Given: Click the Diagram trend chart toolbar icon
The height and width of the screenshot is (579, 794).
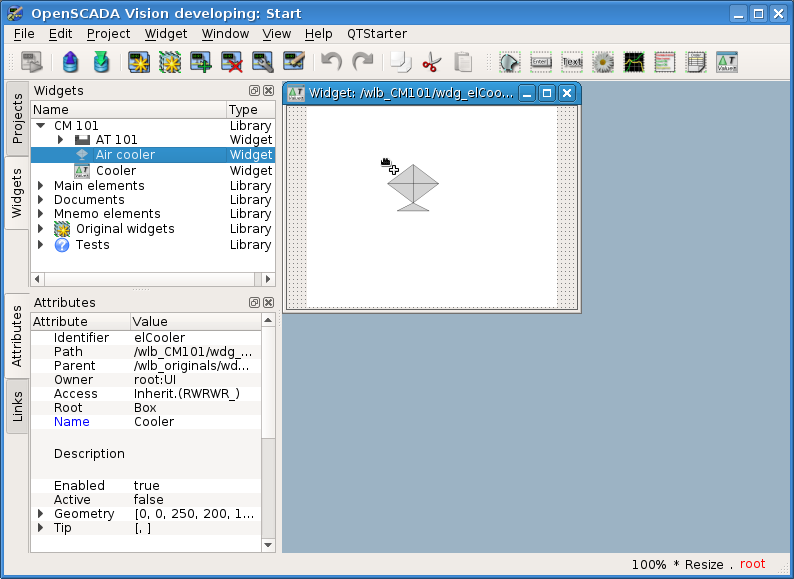Looking at the screenshot, I should pyautogui.click(x=634, y=62).
